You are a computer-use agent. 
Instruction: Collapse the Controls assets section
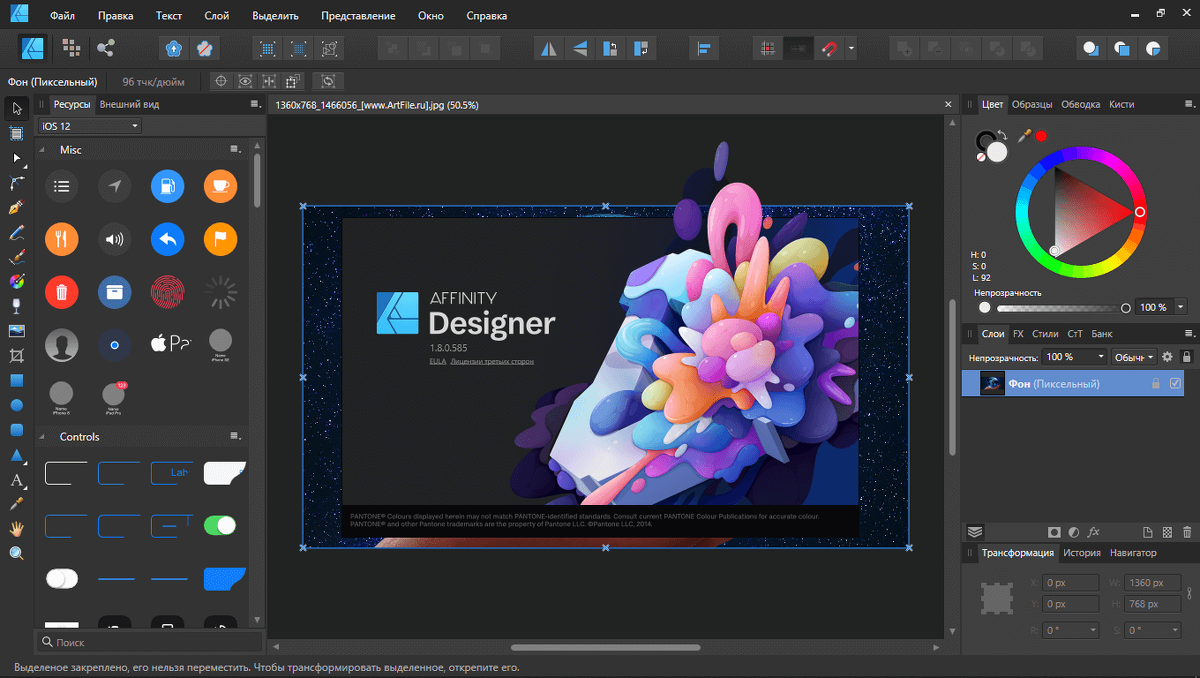point(44,437)
